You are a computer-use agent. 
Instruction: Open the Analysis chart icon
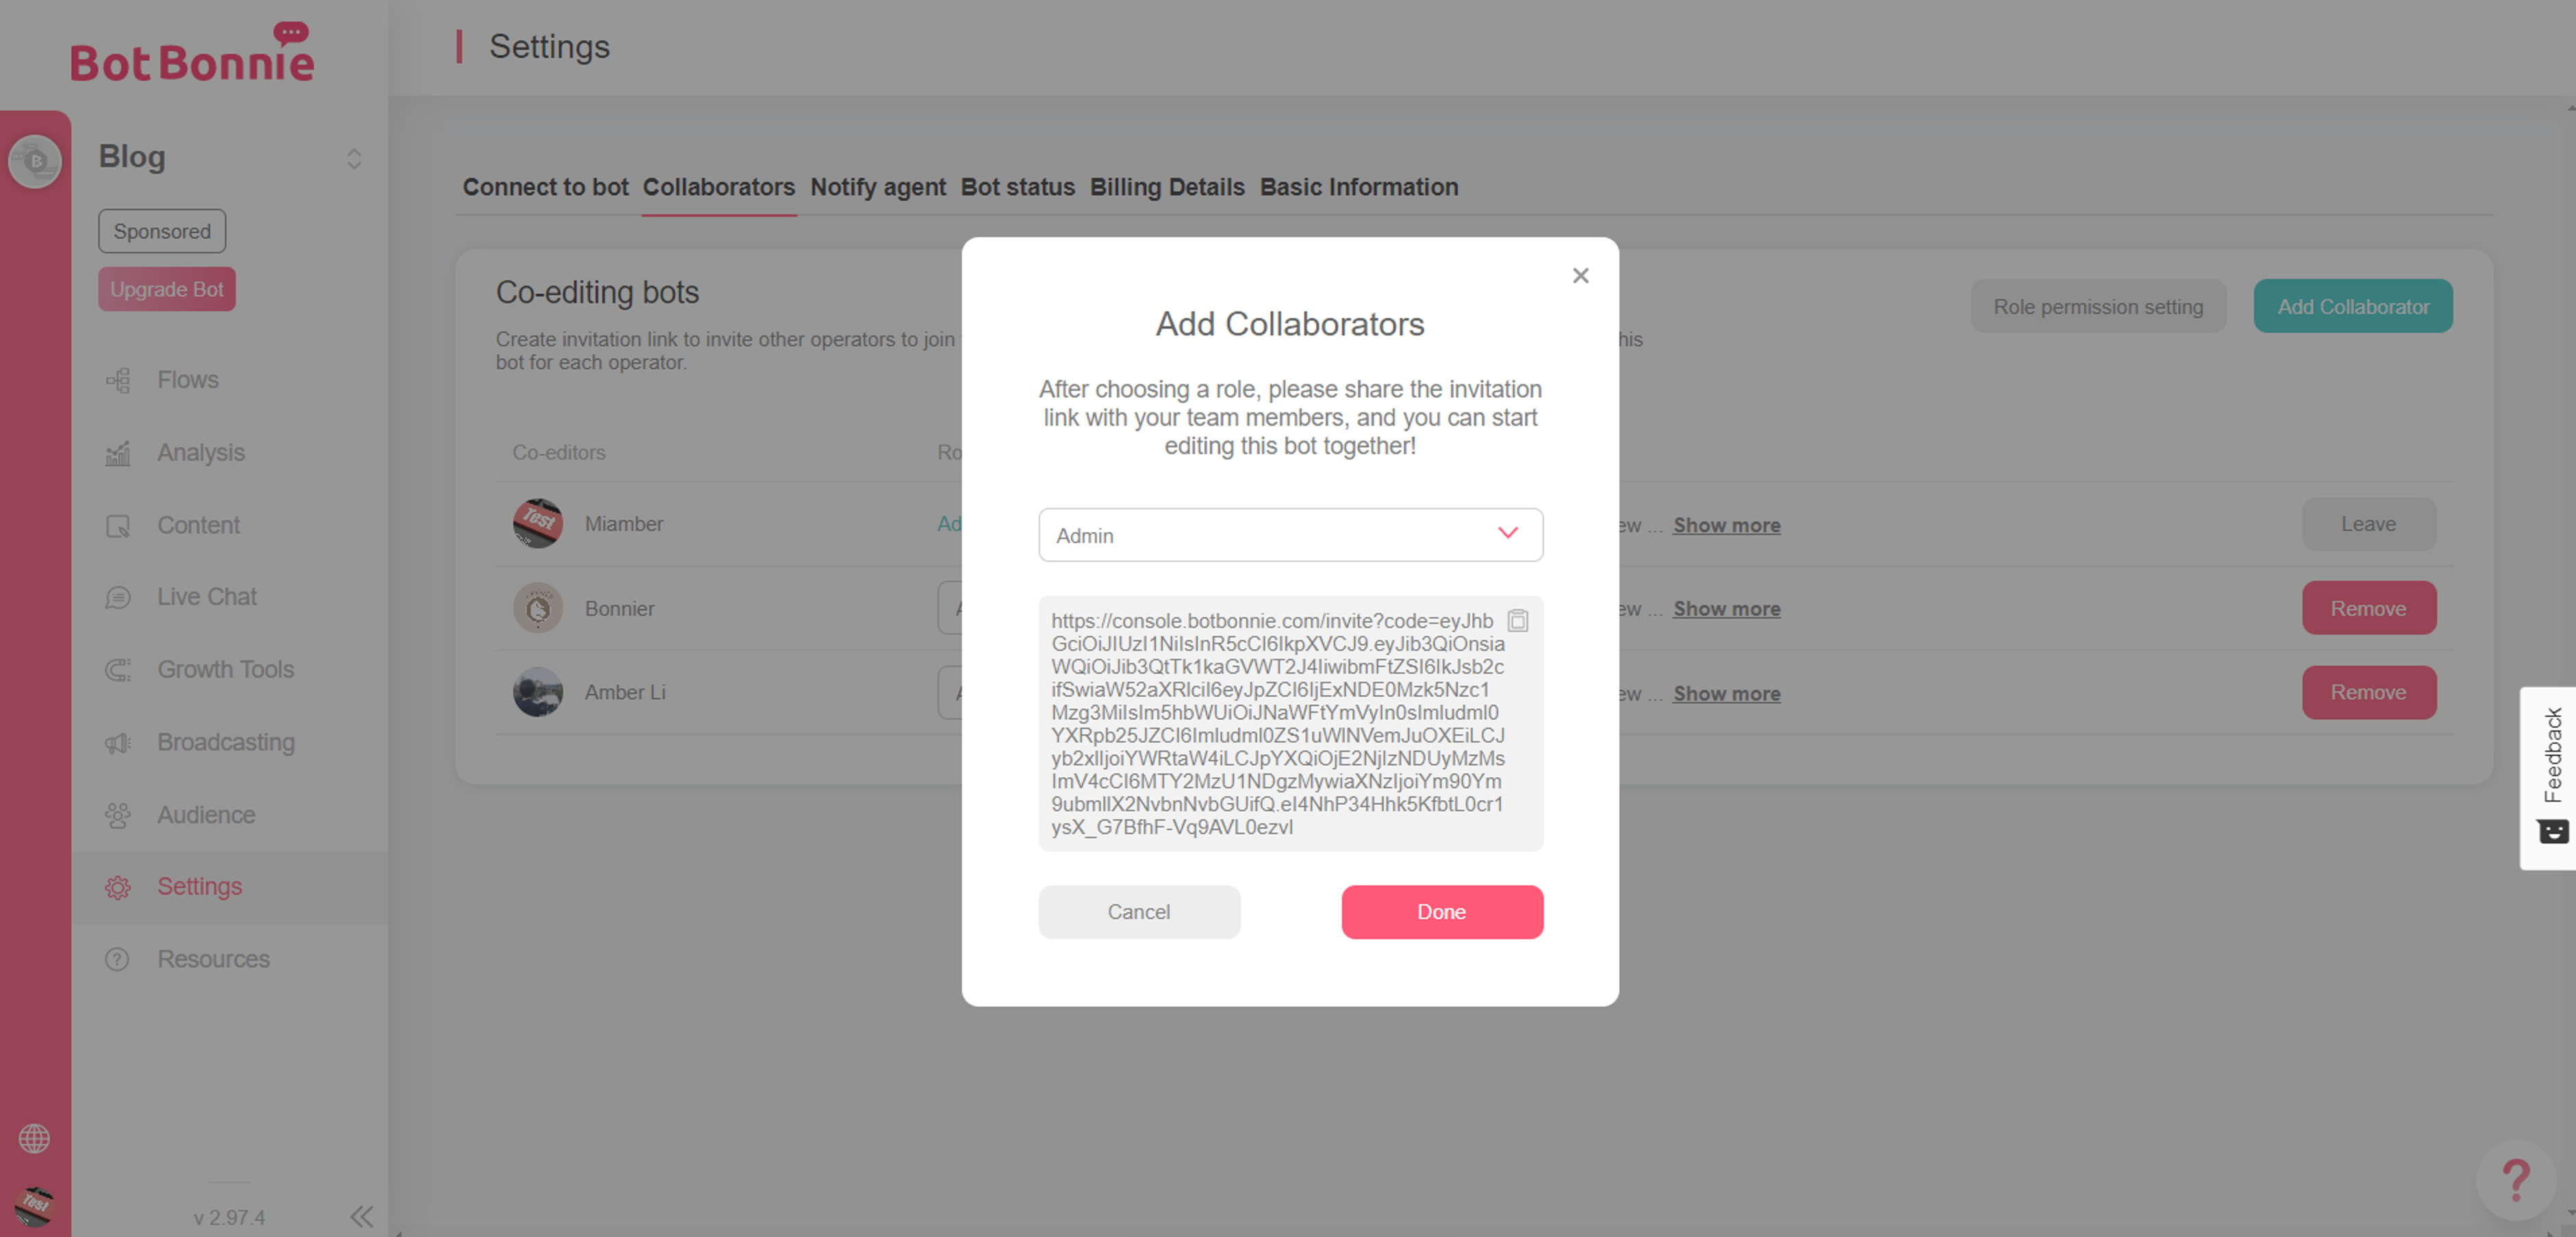click(118, 453)
